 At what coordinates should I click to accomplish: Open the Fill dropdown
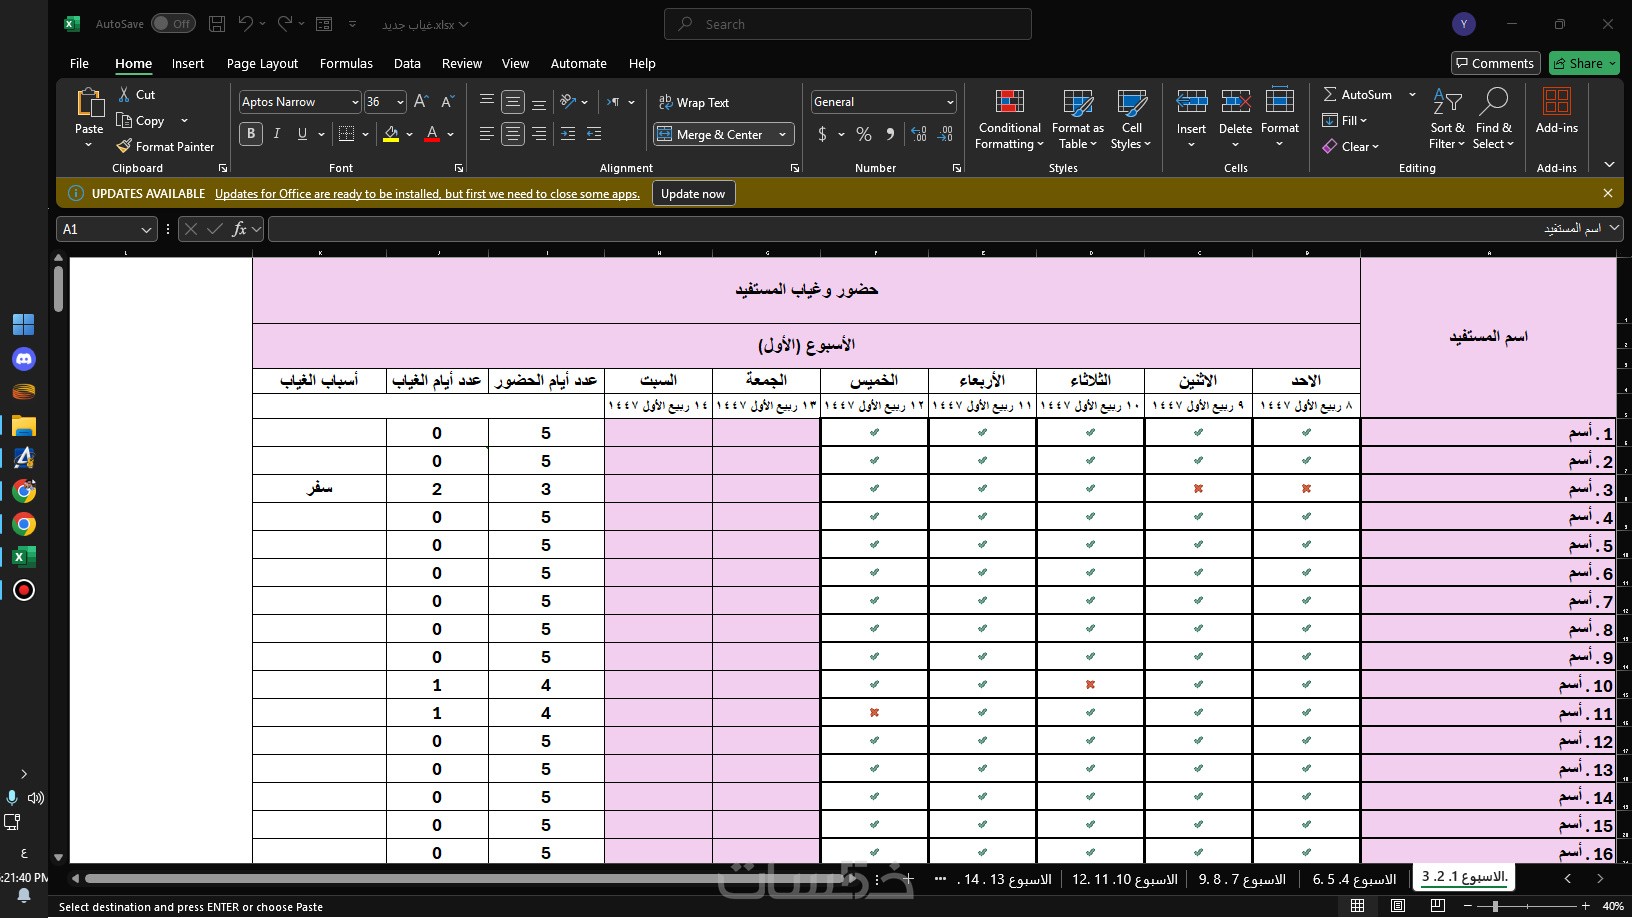click(x=1345, y=120)
